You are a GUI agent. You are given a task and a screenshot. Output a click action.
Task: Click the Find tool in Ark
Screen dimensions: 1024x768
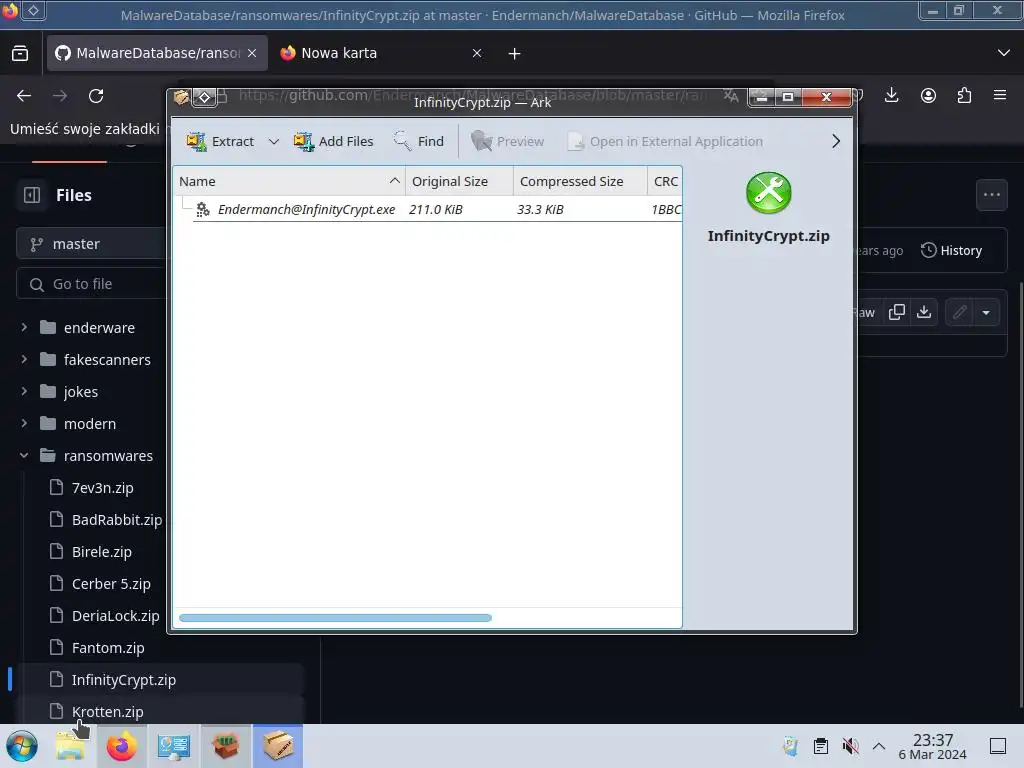(419, 141)
